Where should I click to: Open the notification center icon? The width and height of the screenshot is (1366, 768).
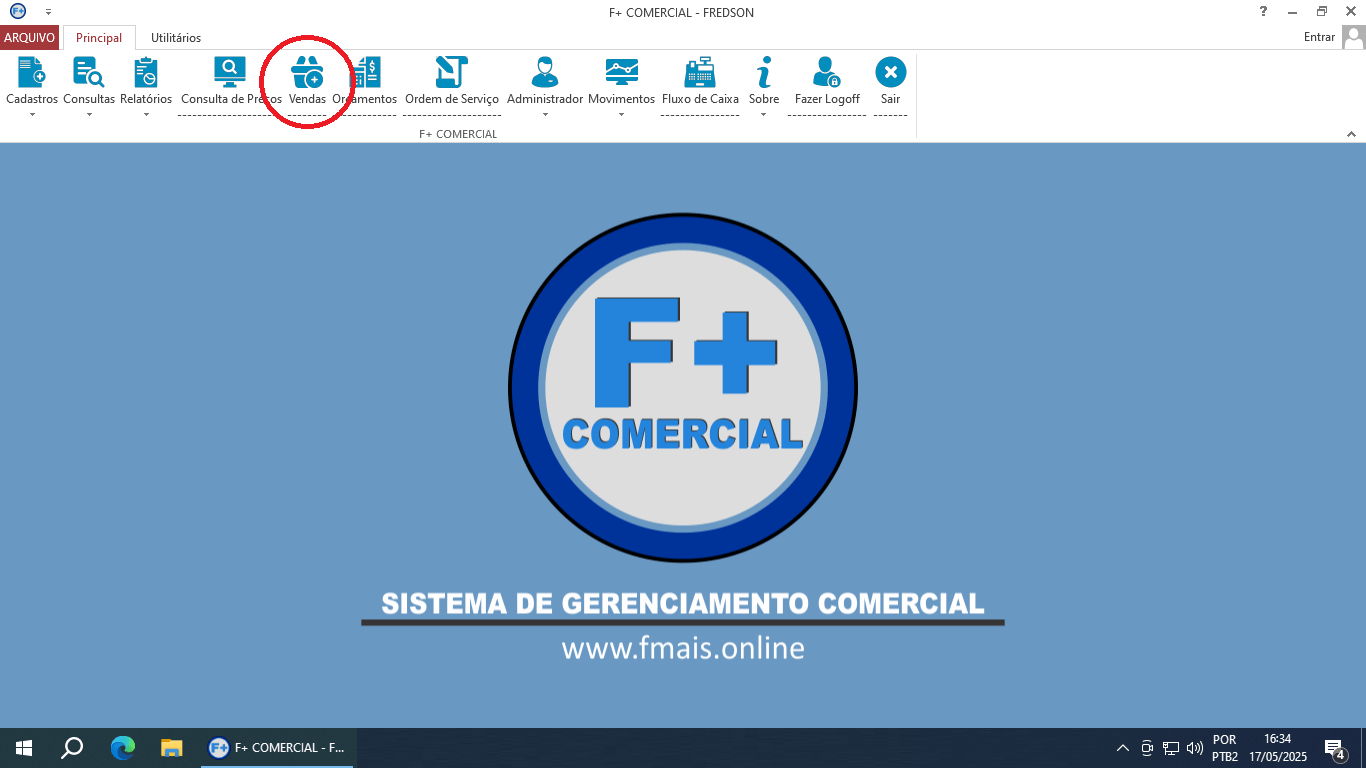[1334, 748]
